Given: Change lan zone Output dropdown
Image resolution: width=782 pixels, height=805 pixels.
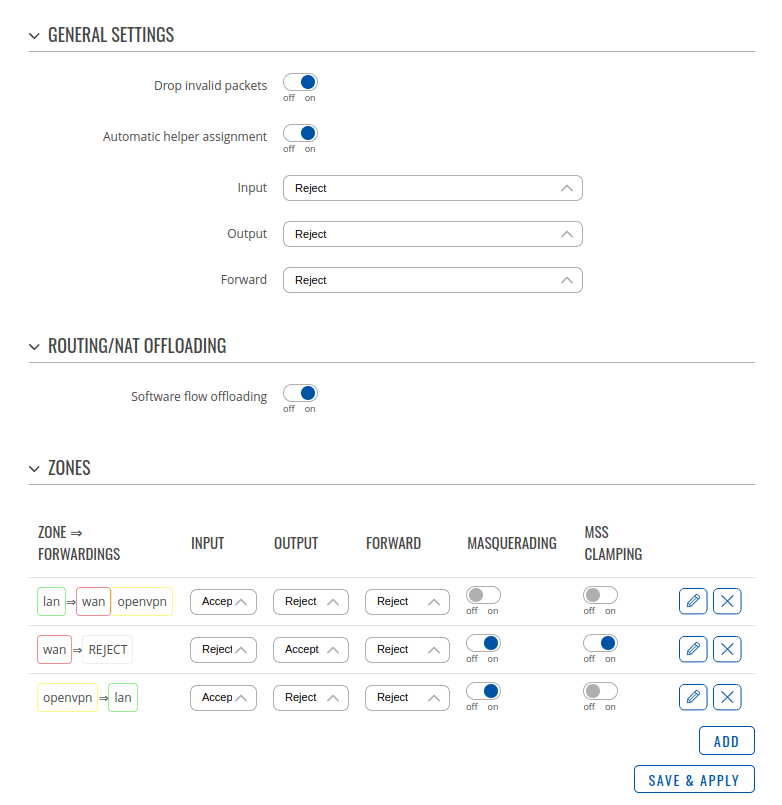Looking at the screenshot, I should pos(311,602).
